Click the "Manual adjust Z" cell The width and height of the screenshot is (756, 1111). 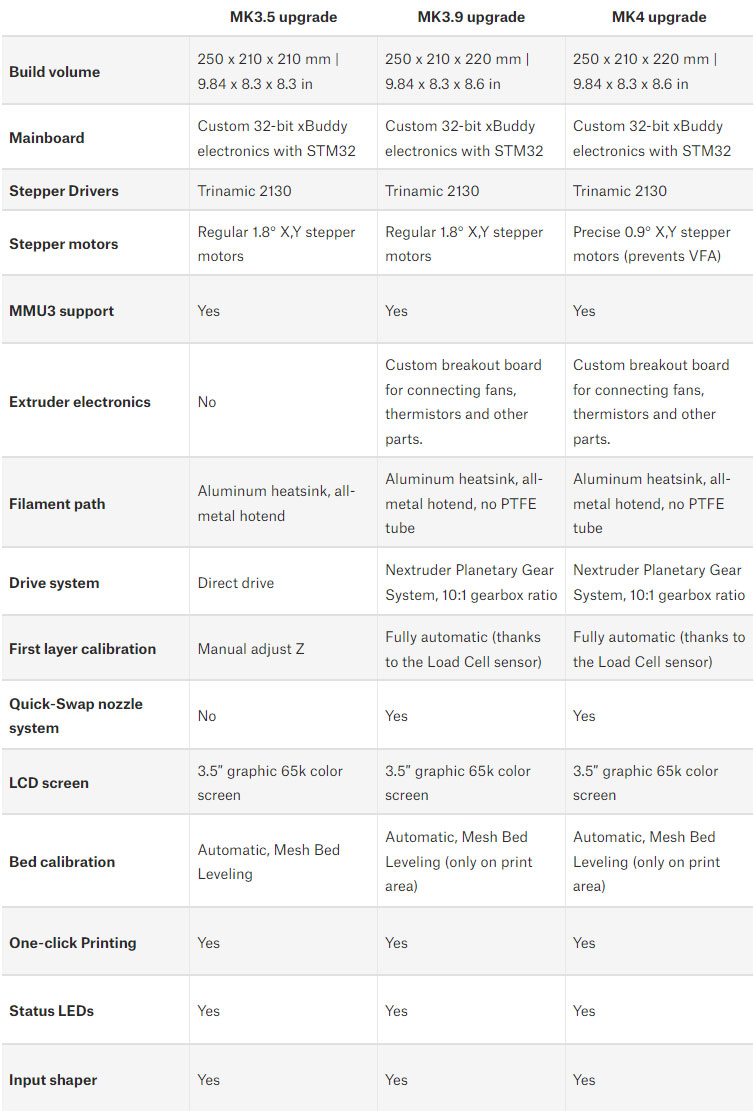point(251,649)
